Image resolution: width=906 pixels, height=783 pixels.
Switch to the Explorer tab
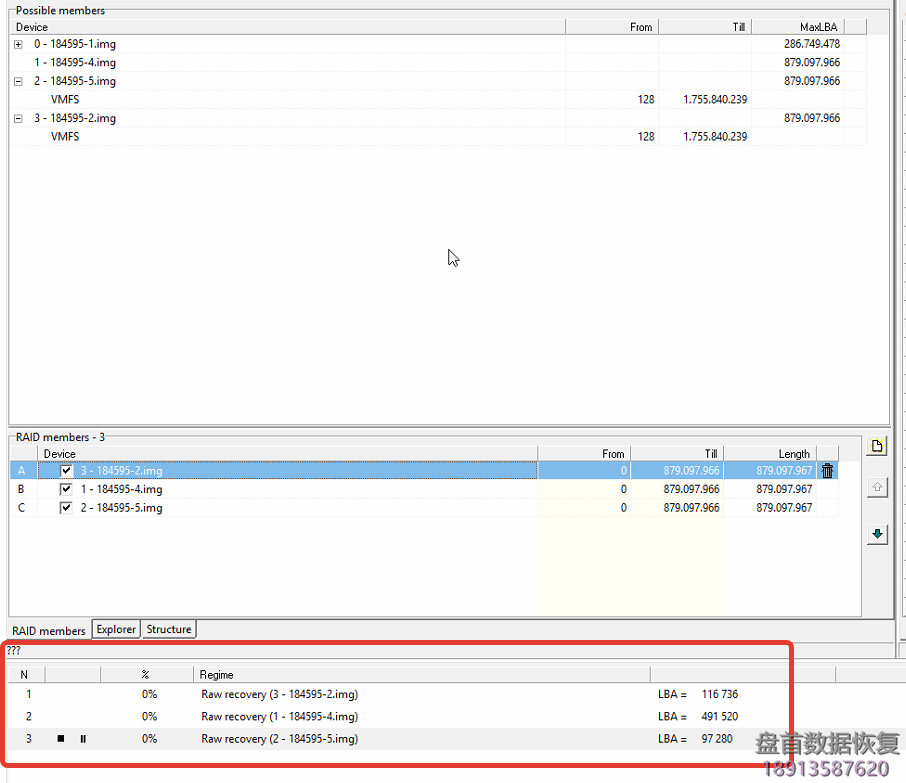coord(115,629)
